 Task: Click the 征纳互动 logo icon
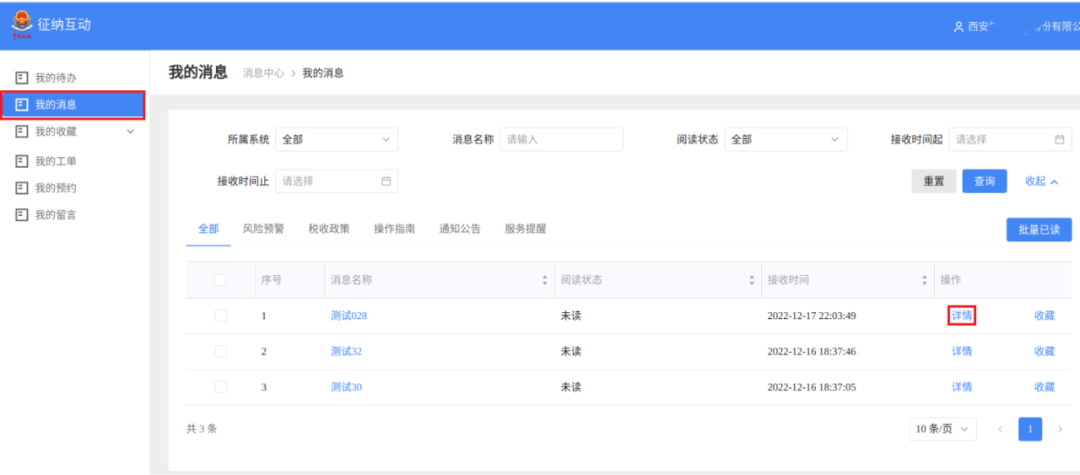(22, 24)
